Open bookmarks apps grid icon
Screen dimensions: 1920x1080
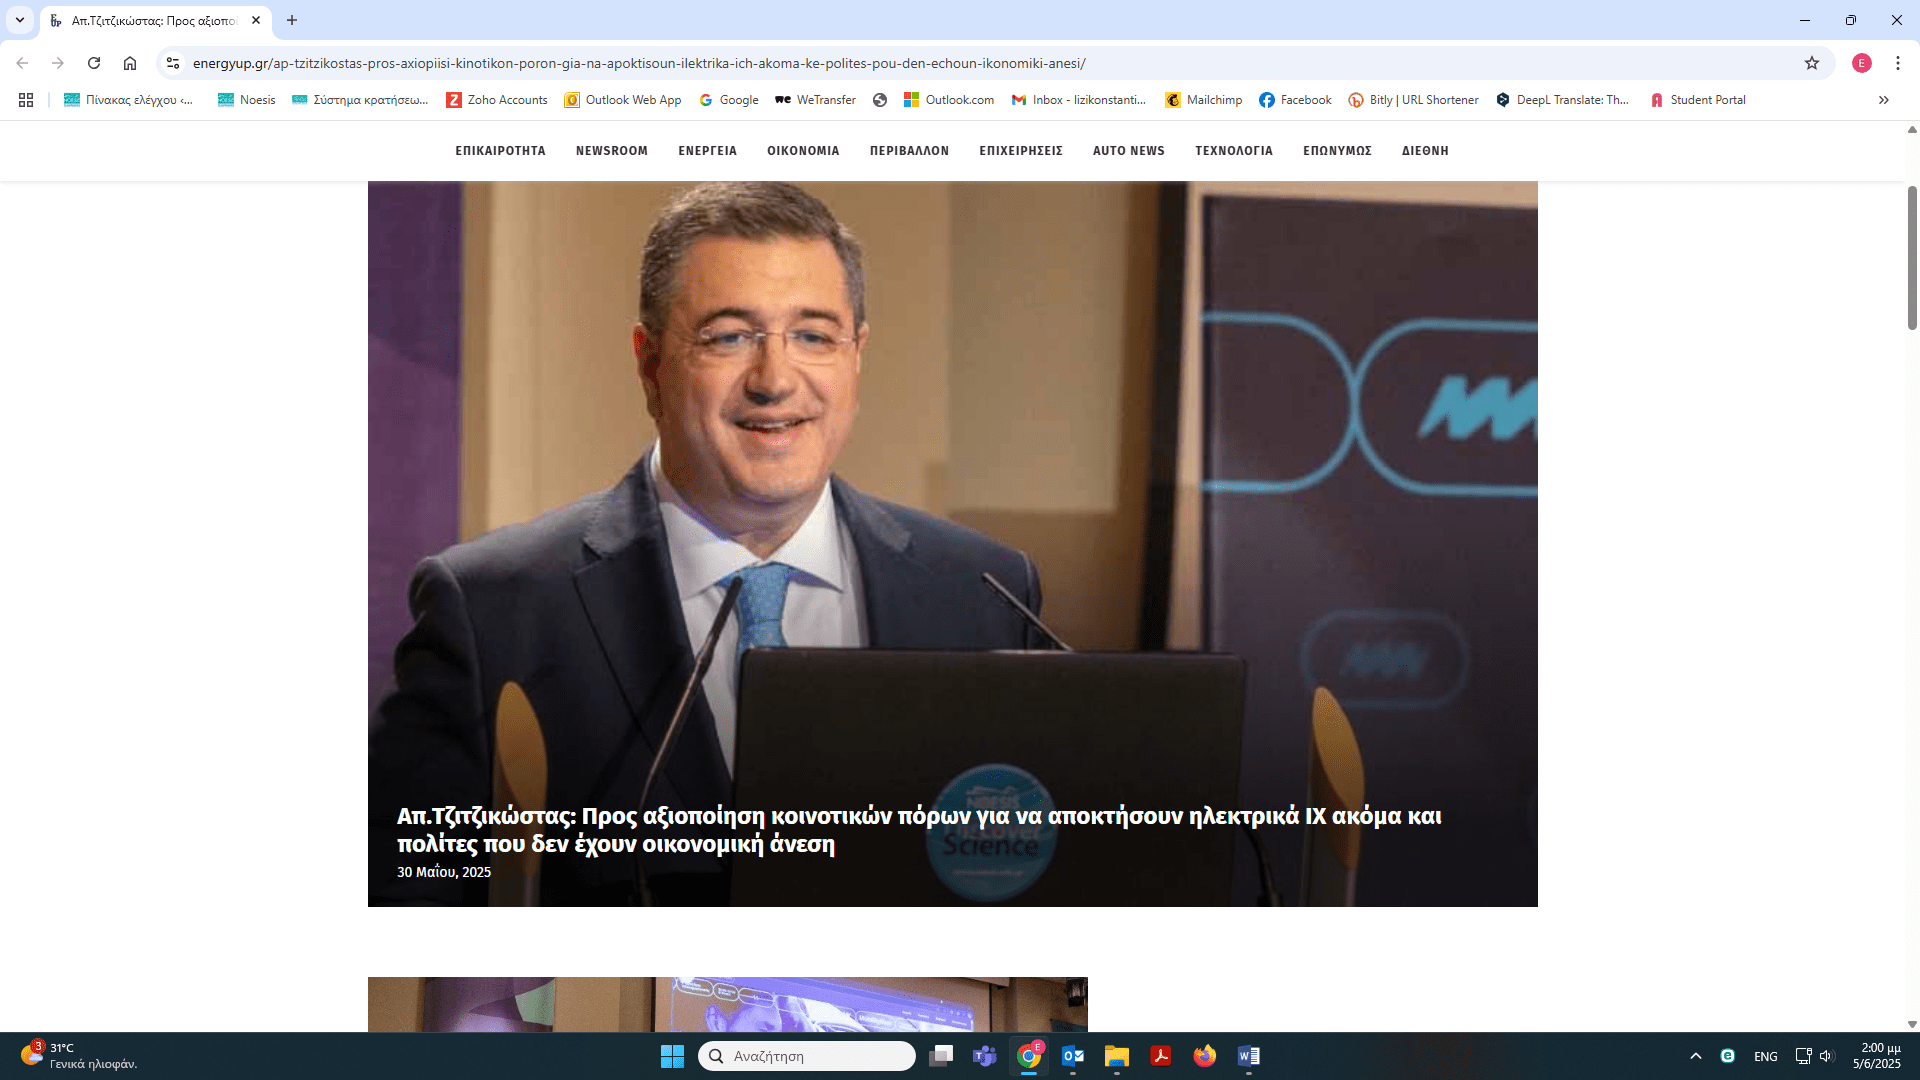tap(26, 100)
